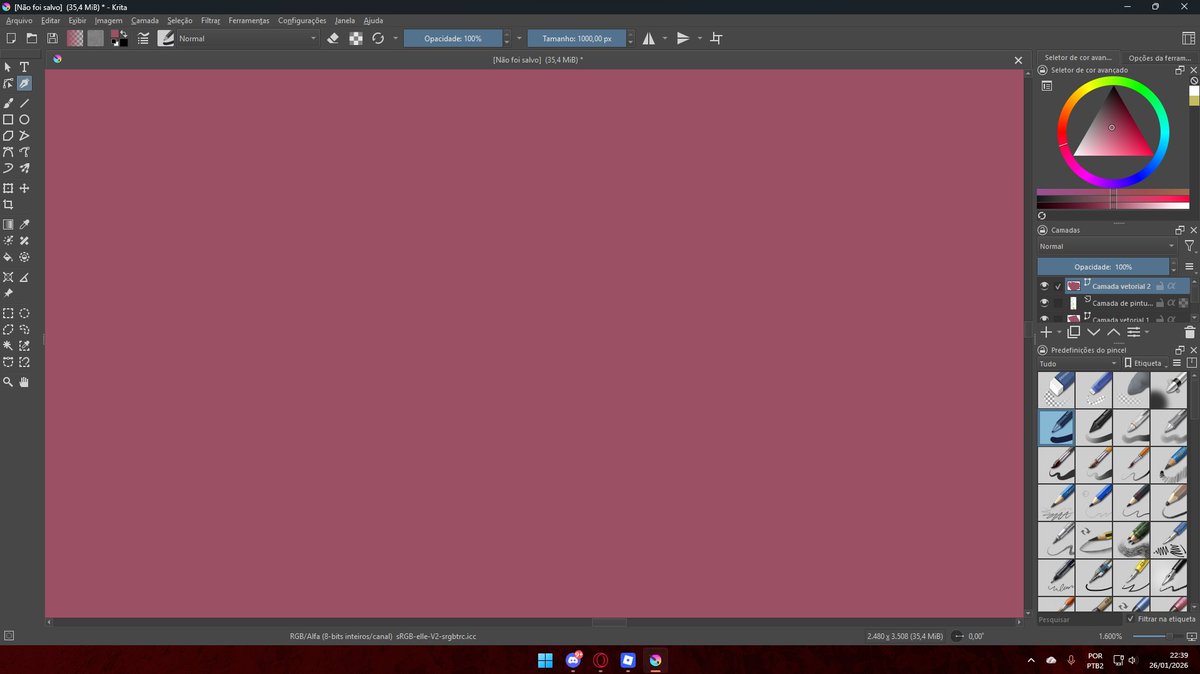This screenshot has height=674, width=1200.
Task: Toggle lock on Camada vetorial 2
Action: (1159, 286)
